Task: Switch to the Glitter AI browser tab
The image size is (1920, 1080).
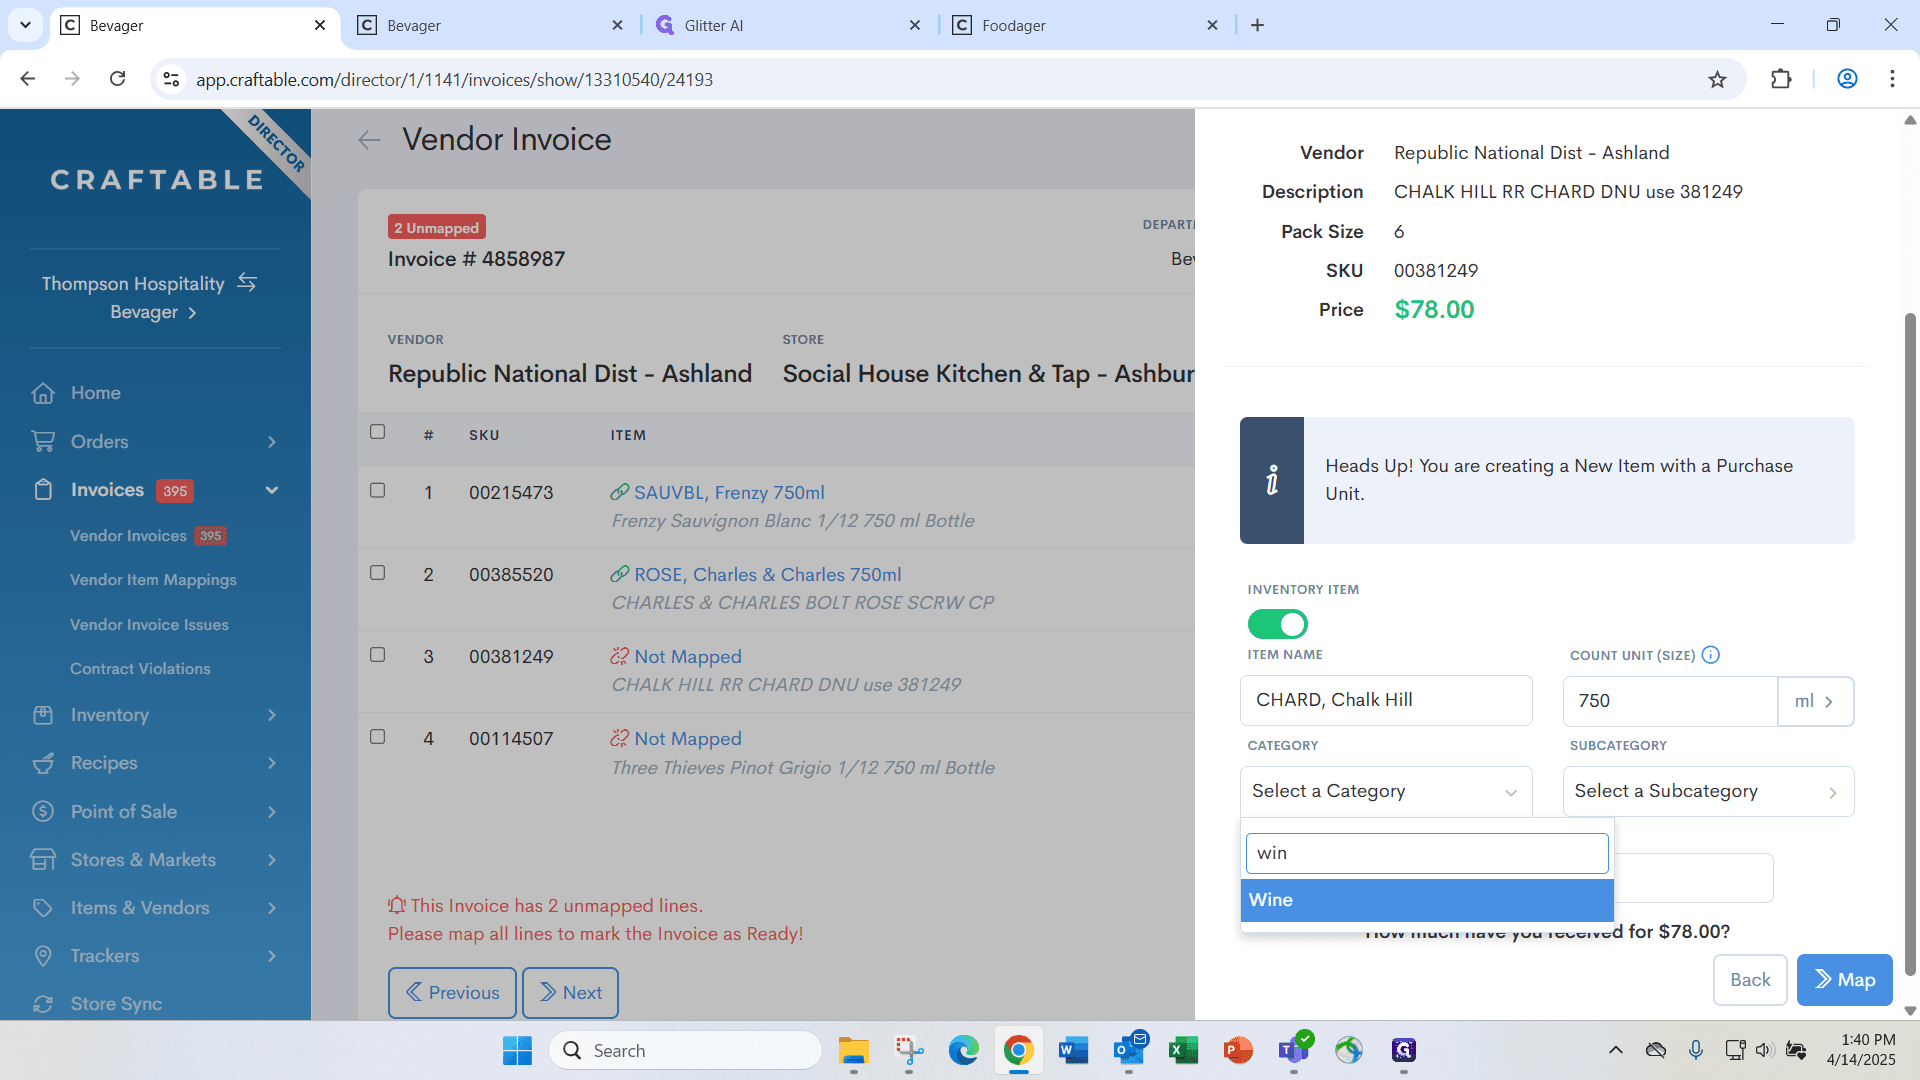Action: point(787,25)
